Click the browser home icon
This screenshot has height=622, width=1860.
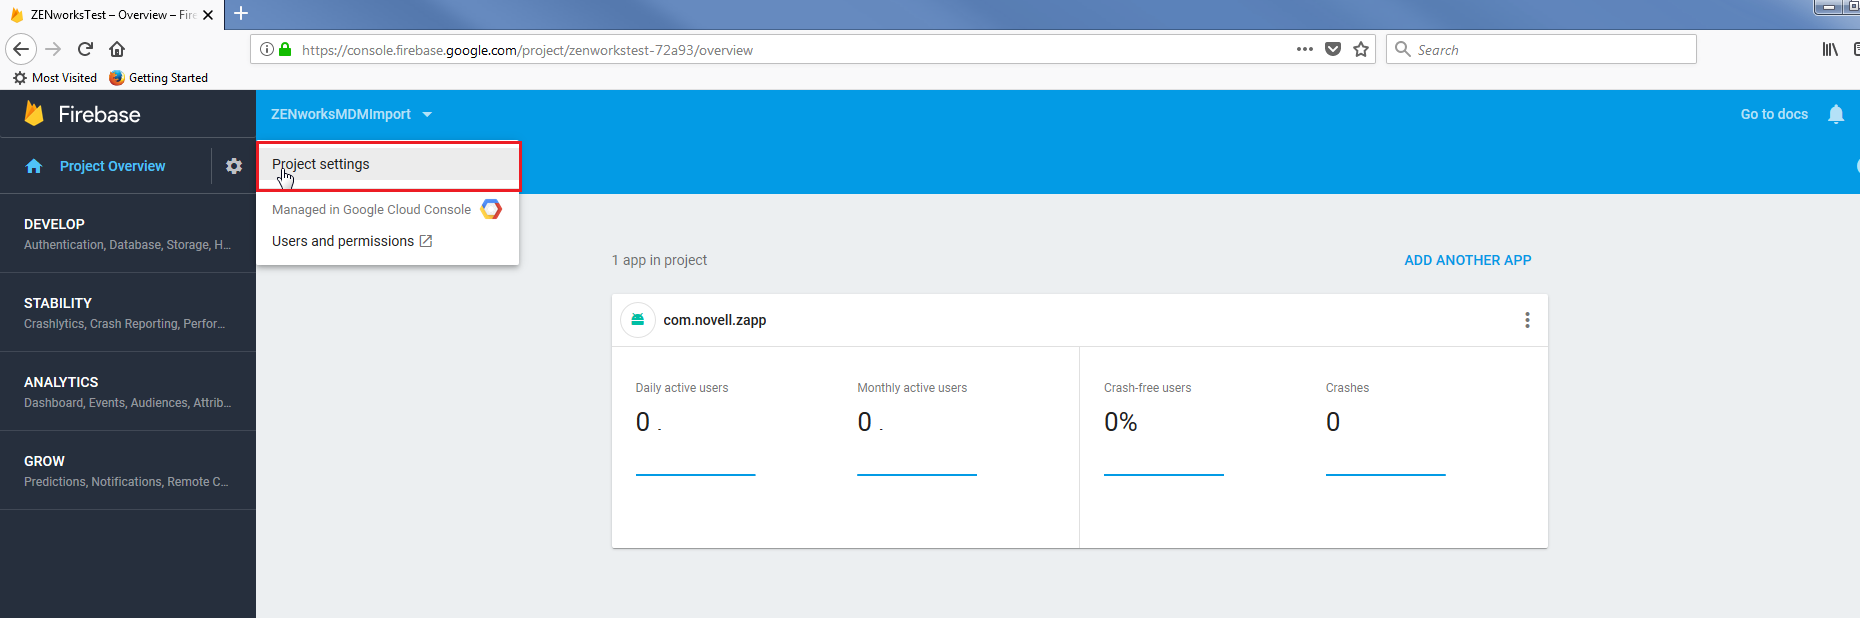point(117,49)
